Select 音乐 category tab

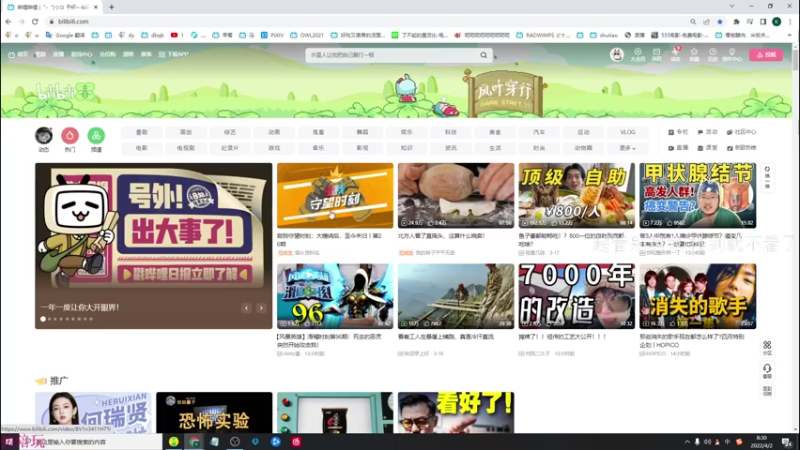click(318, 148)
